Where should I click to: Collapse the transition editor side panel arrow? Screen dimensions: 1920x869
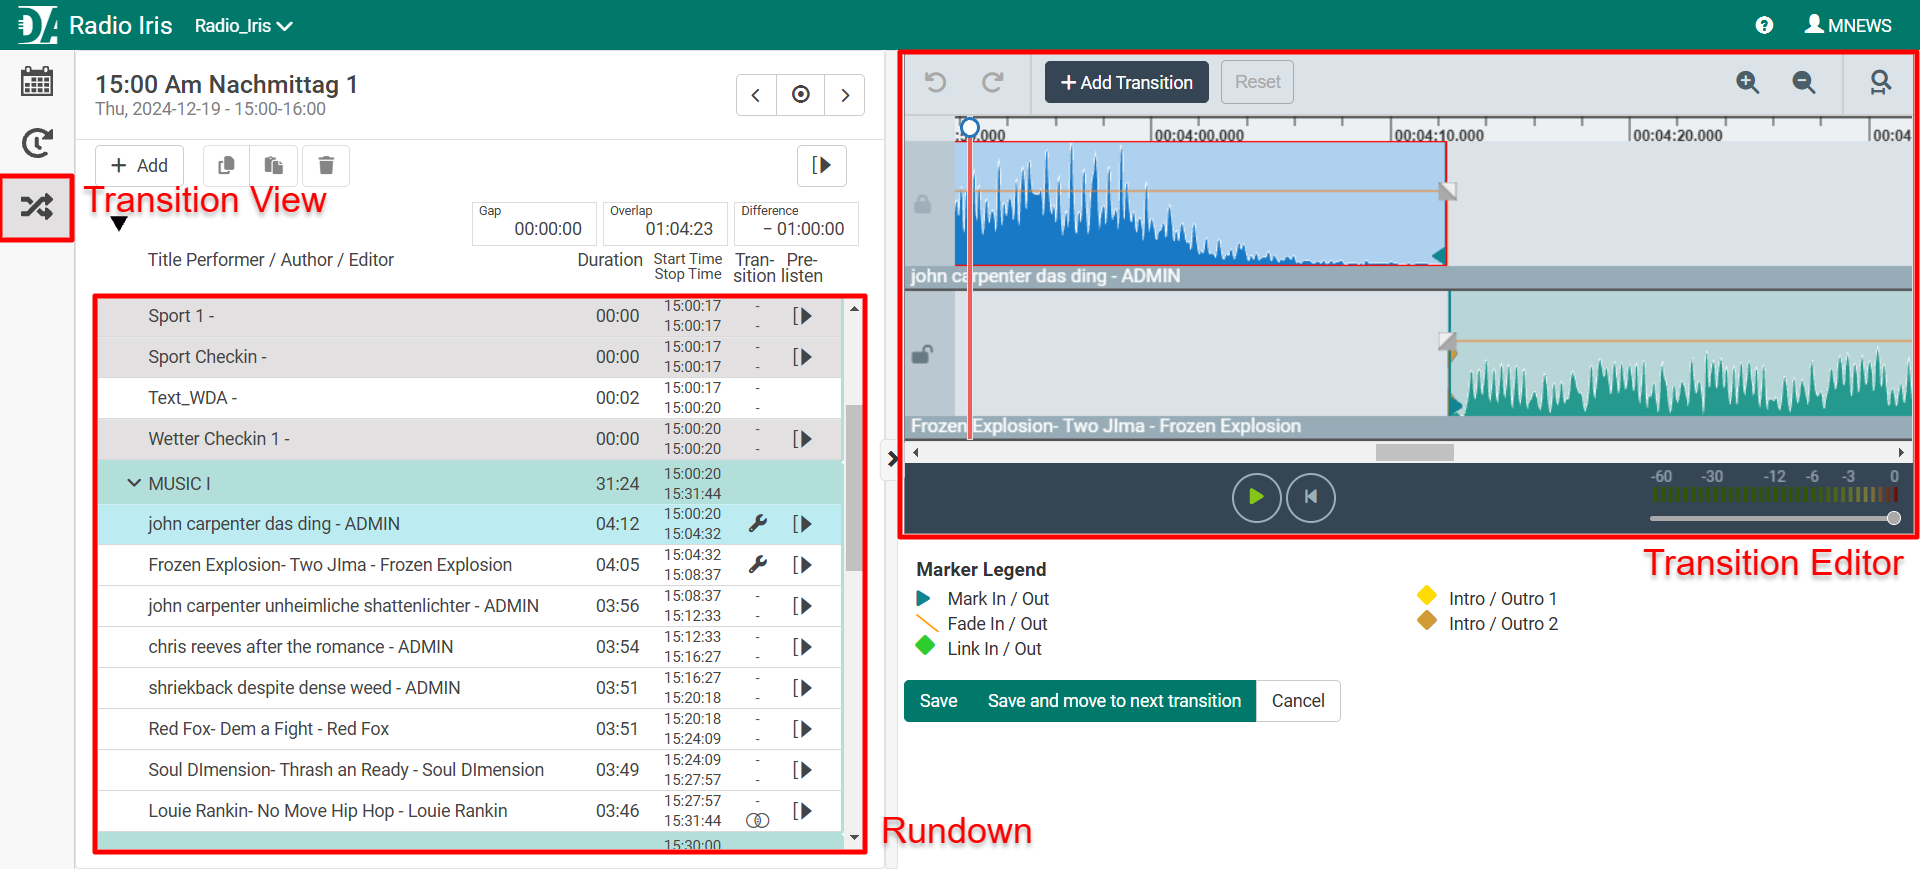pyautogui.click(x=892, y=459)
